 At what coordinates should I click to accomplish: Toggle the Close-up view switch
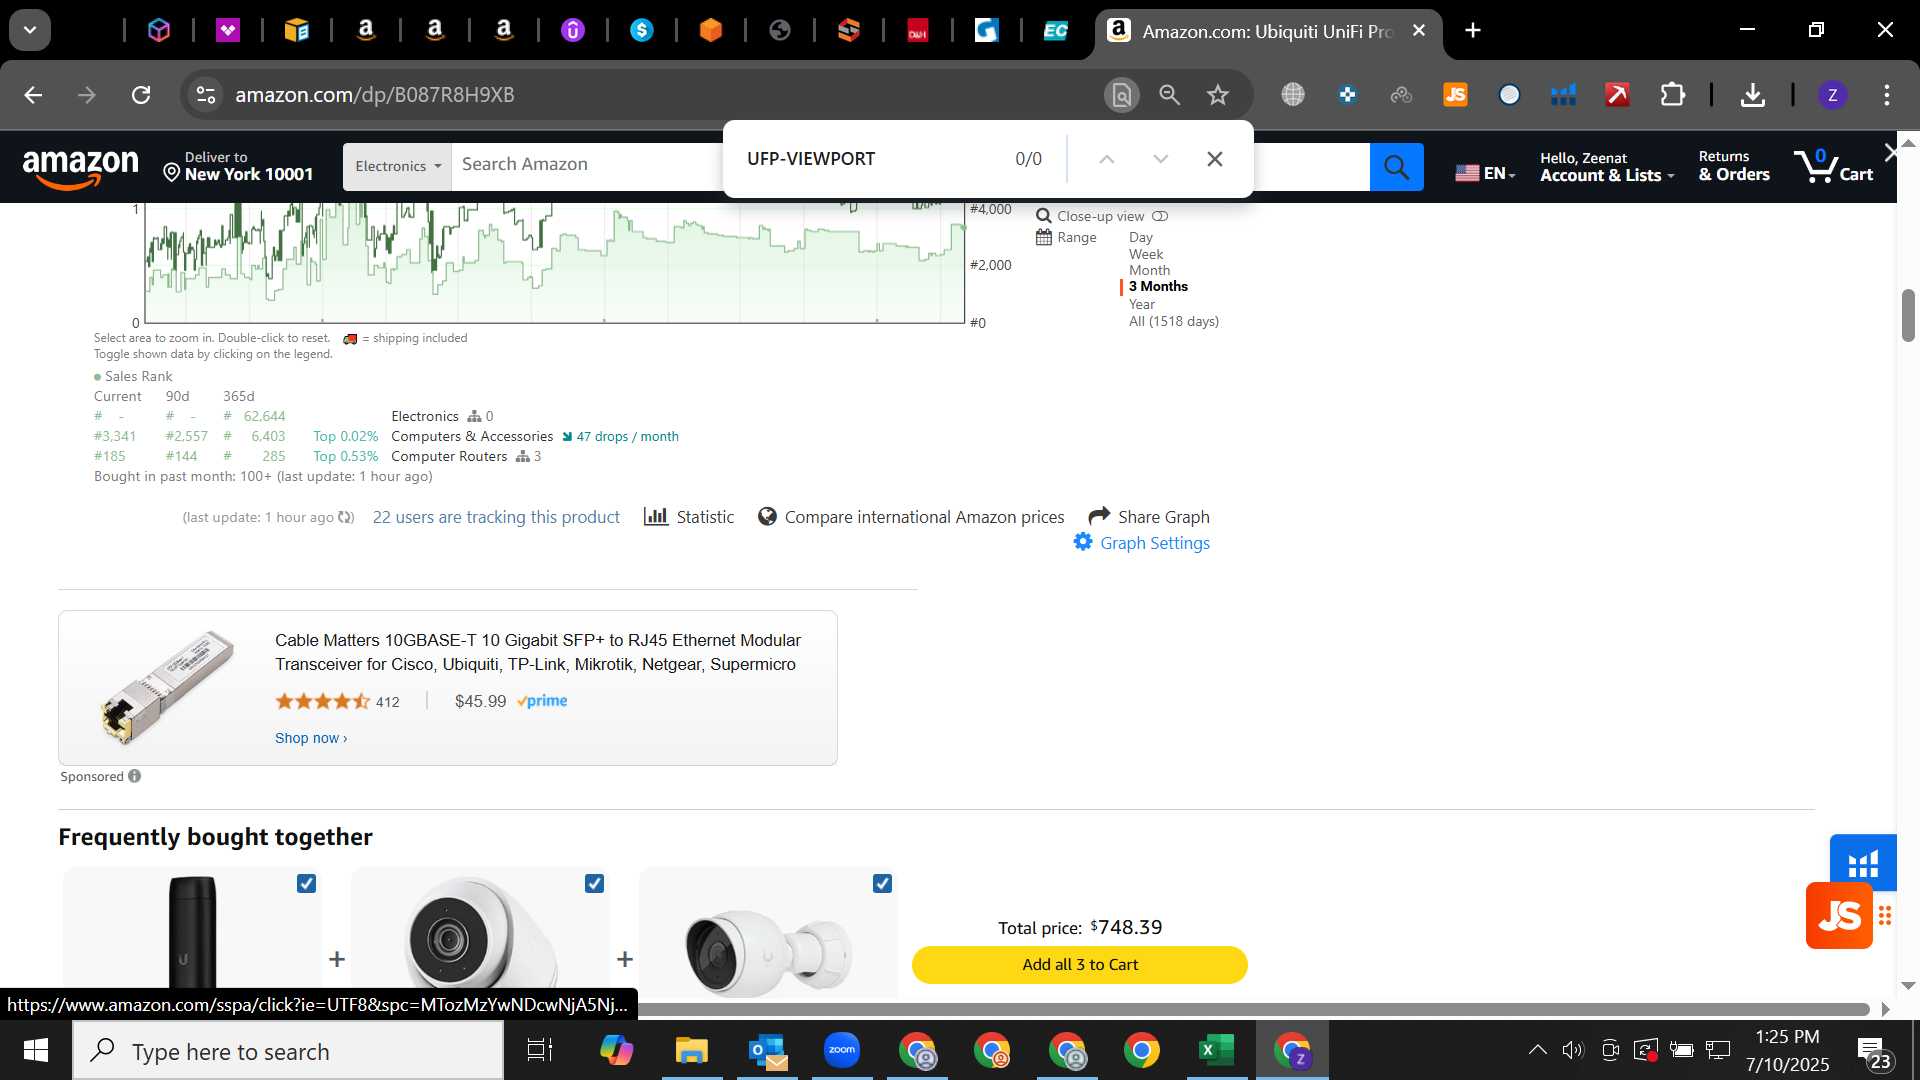pos(1160,216)
